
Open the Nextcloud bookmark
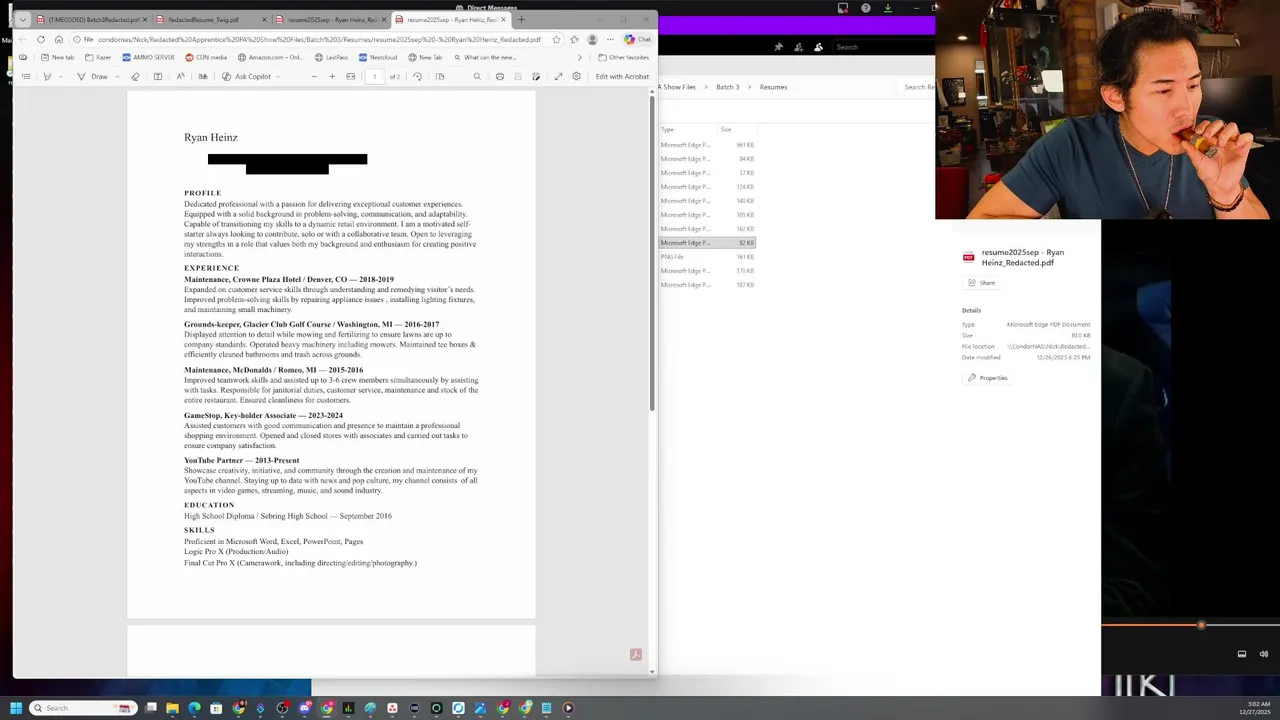[x=377, y=57]
